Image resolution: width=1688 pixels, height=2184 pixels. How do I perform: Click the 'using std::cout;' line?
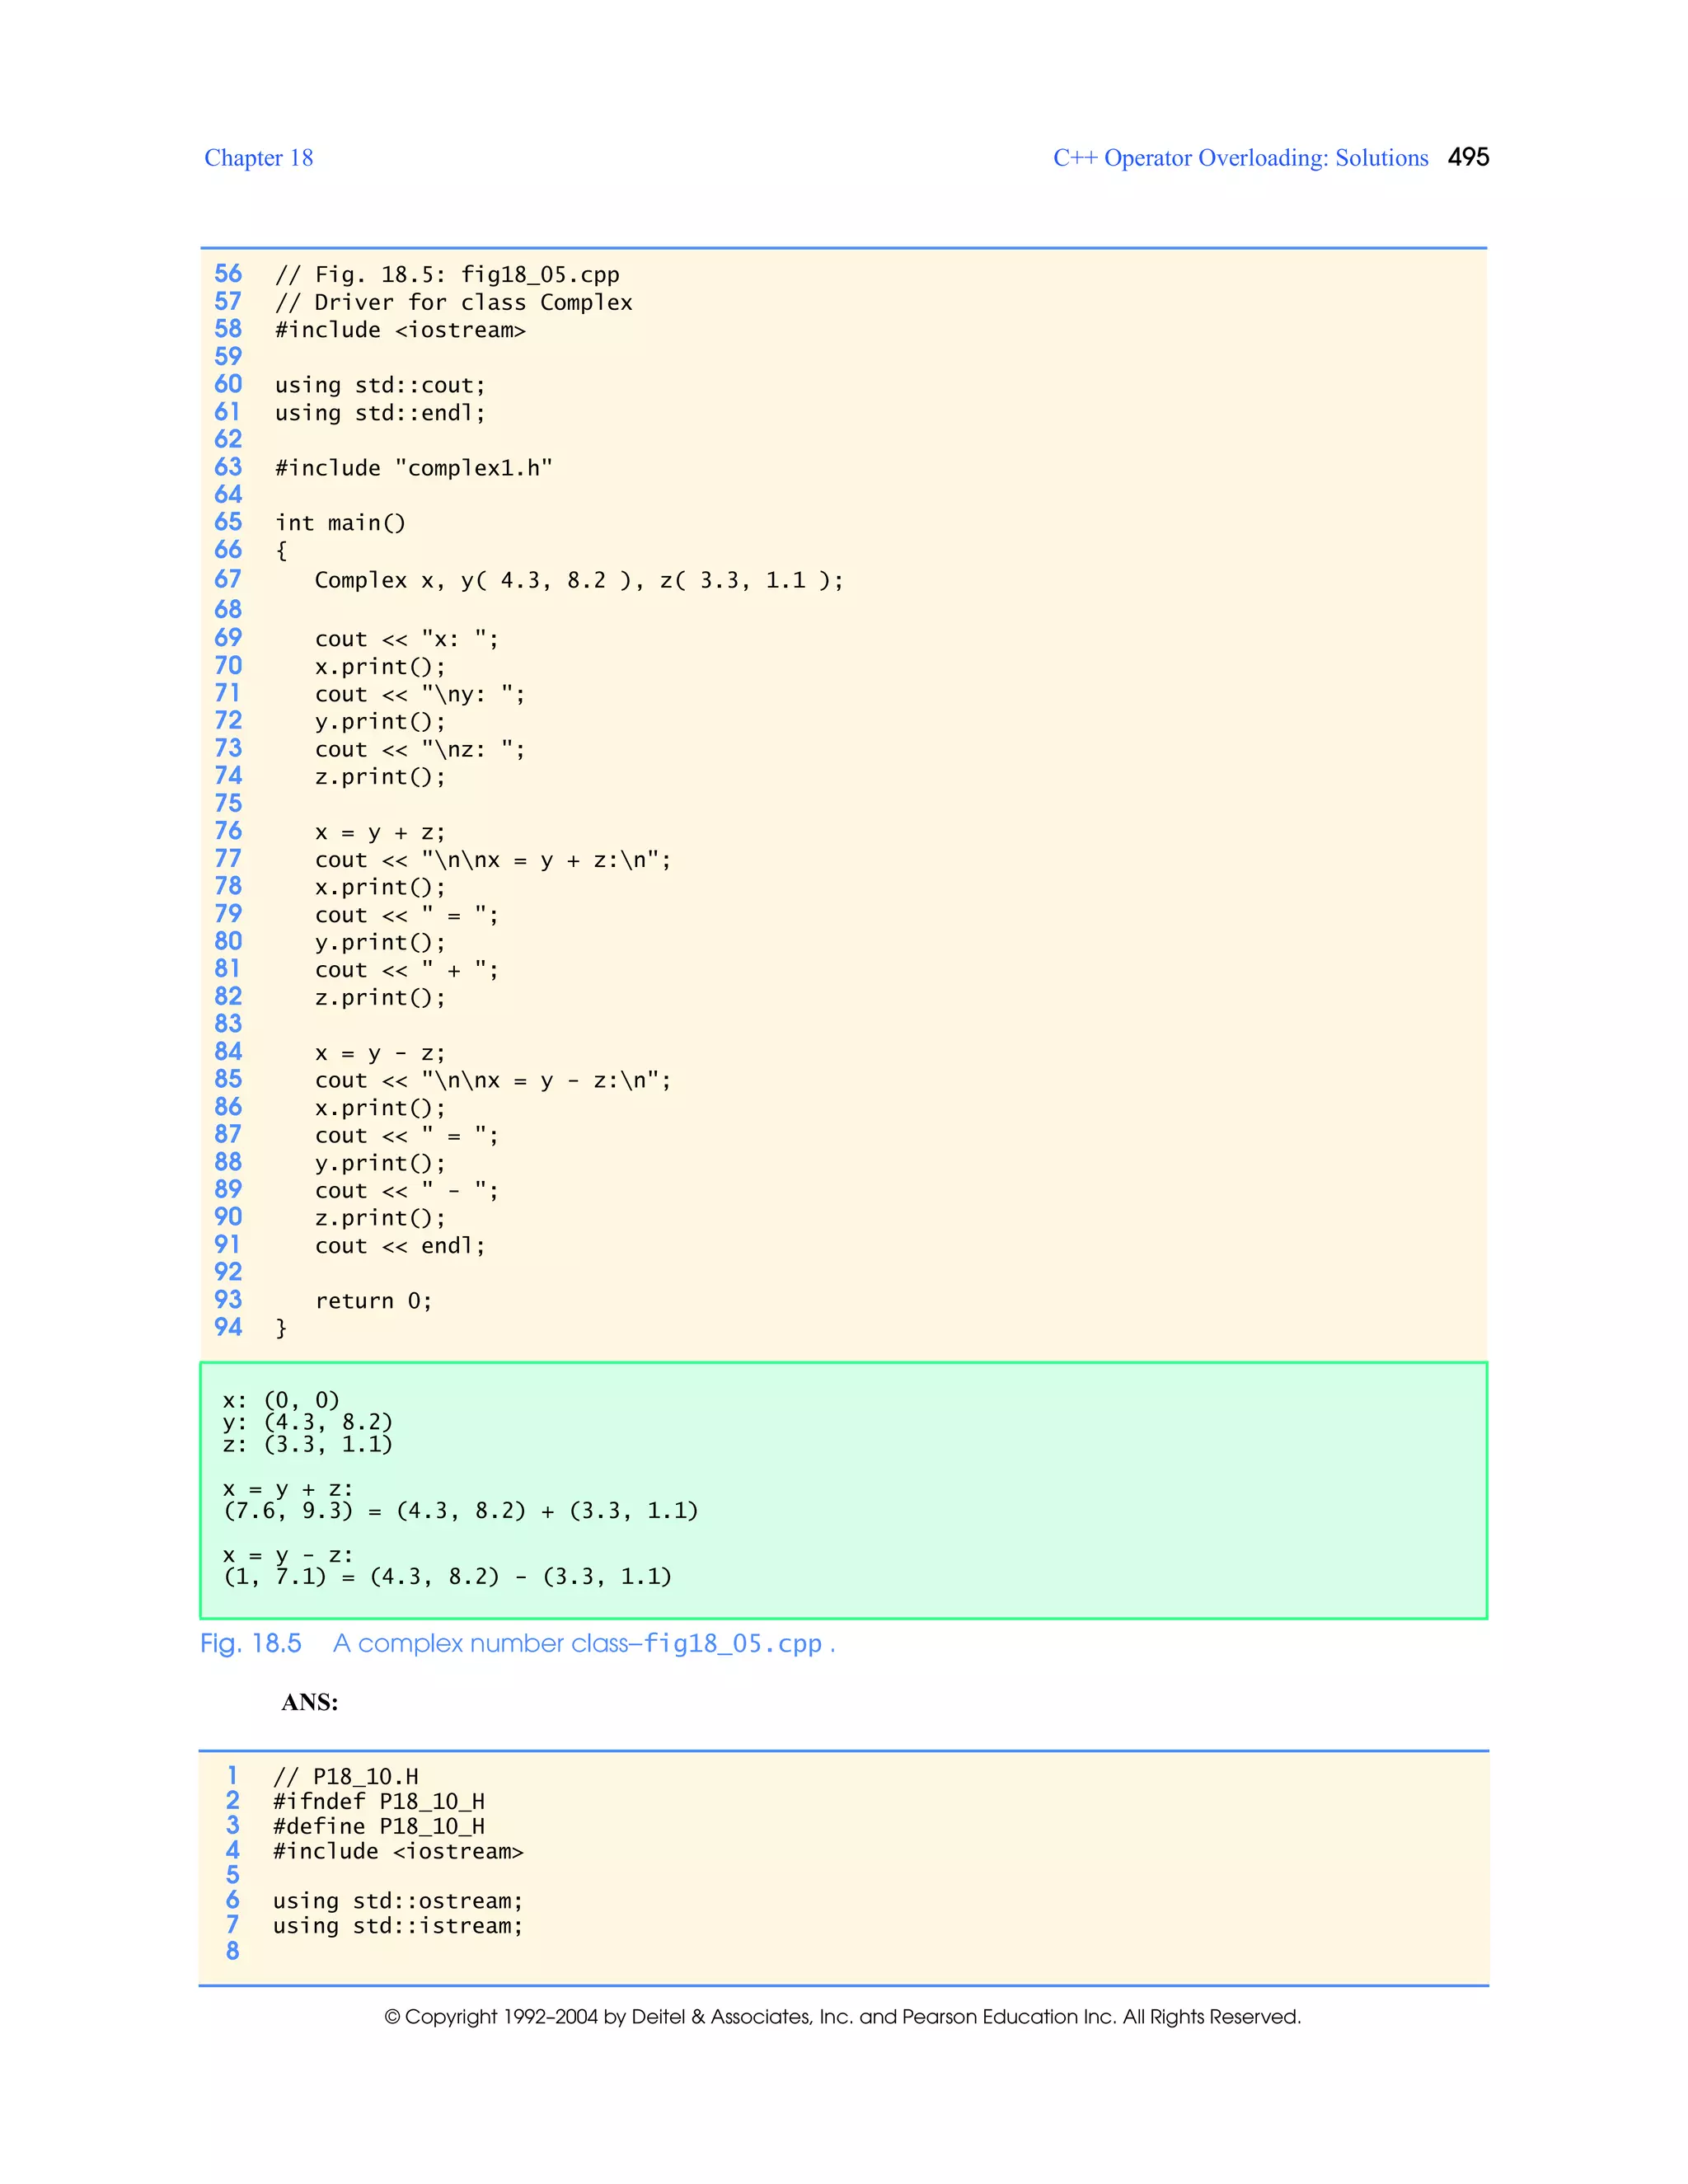(x=380, y=386)
